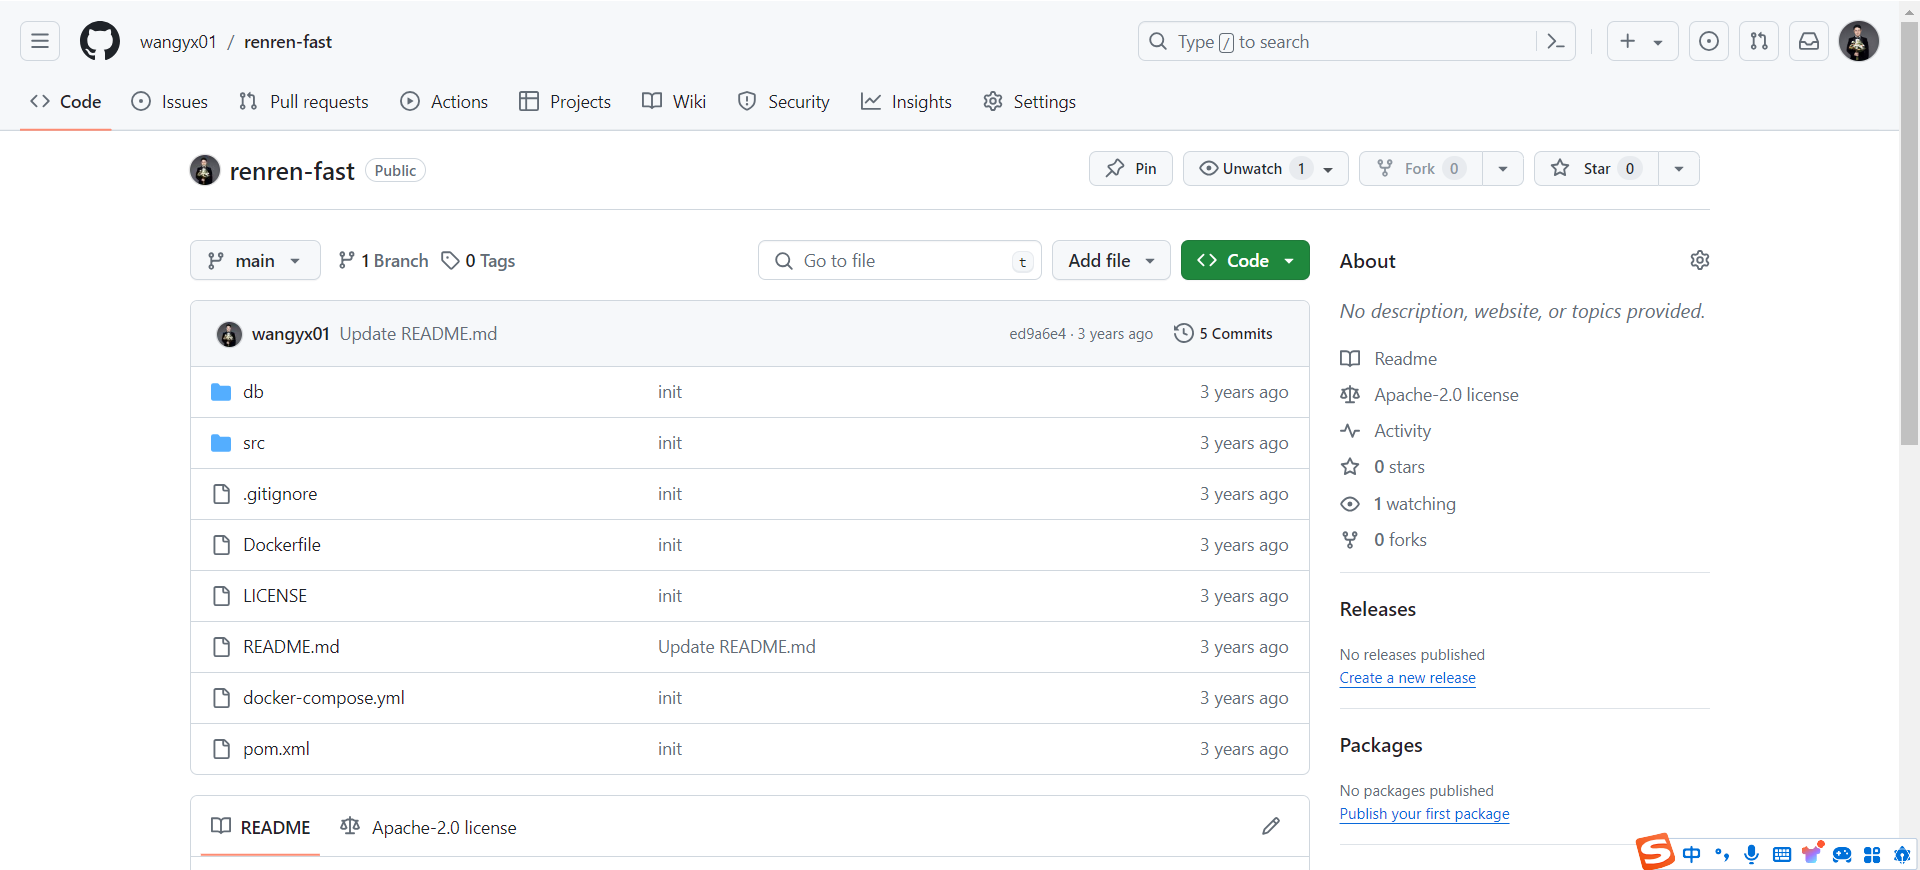Expand the Star lists dropdown arrow
1920x870 pixels.
1679,168
